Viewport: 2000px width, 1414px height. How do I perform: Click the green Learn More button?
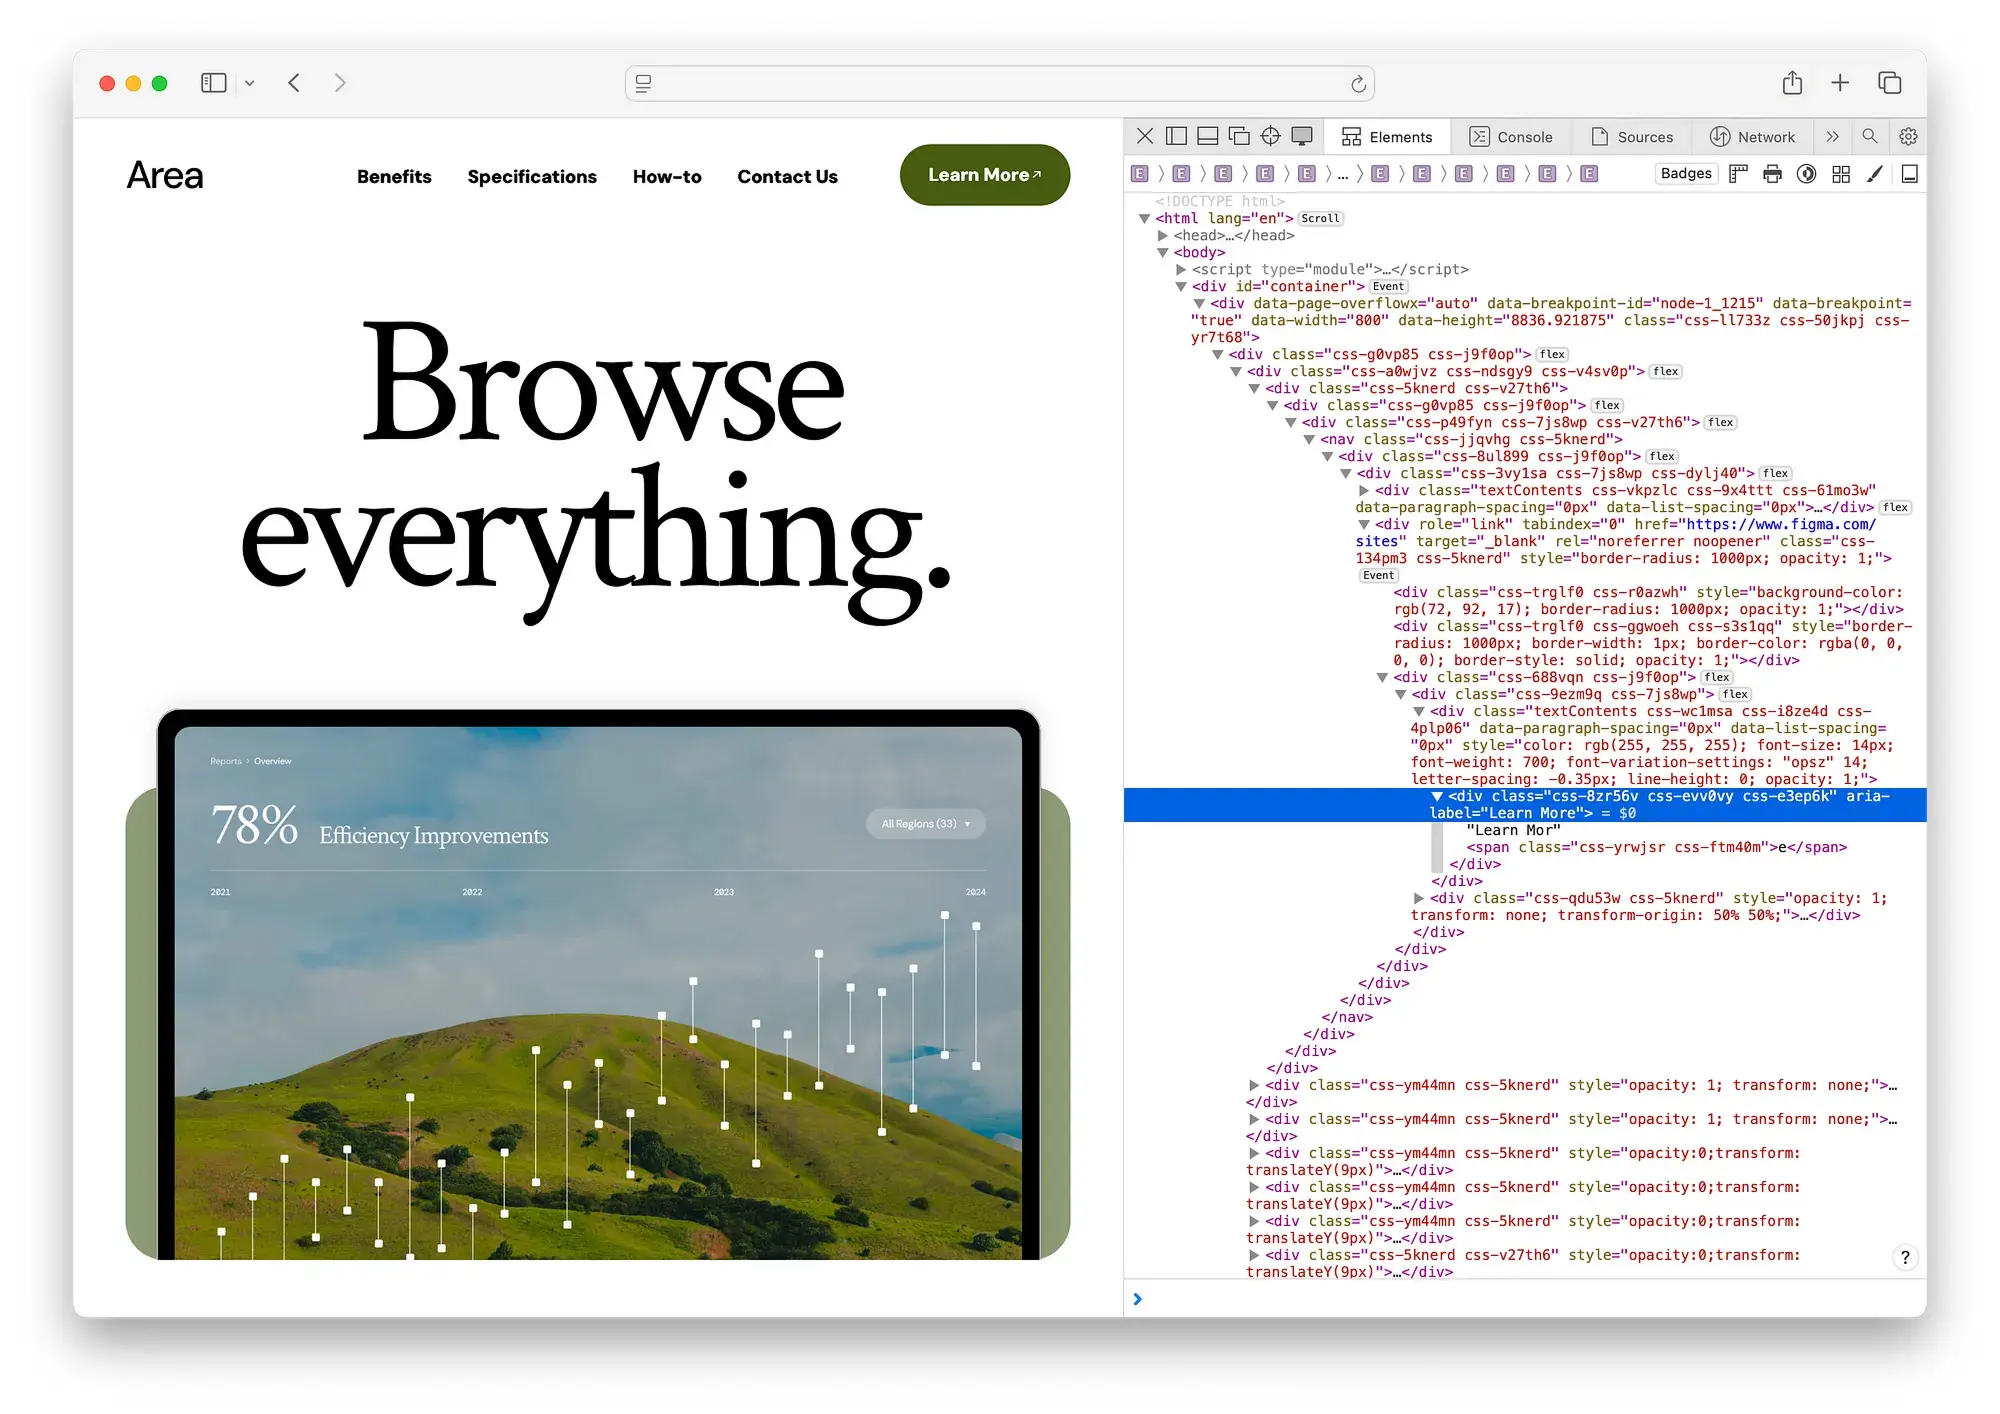click(985, 175)
